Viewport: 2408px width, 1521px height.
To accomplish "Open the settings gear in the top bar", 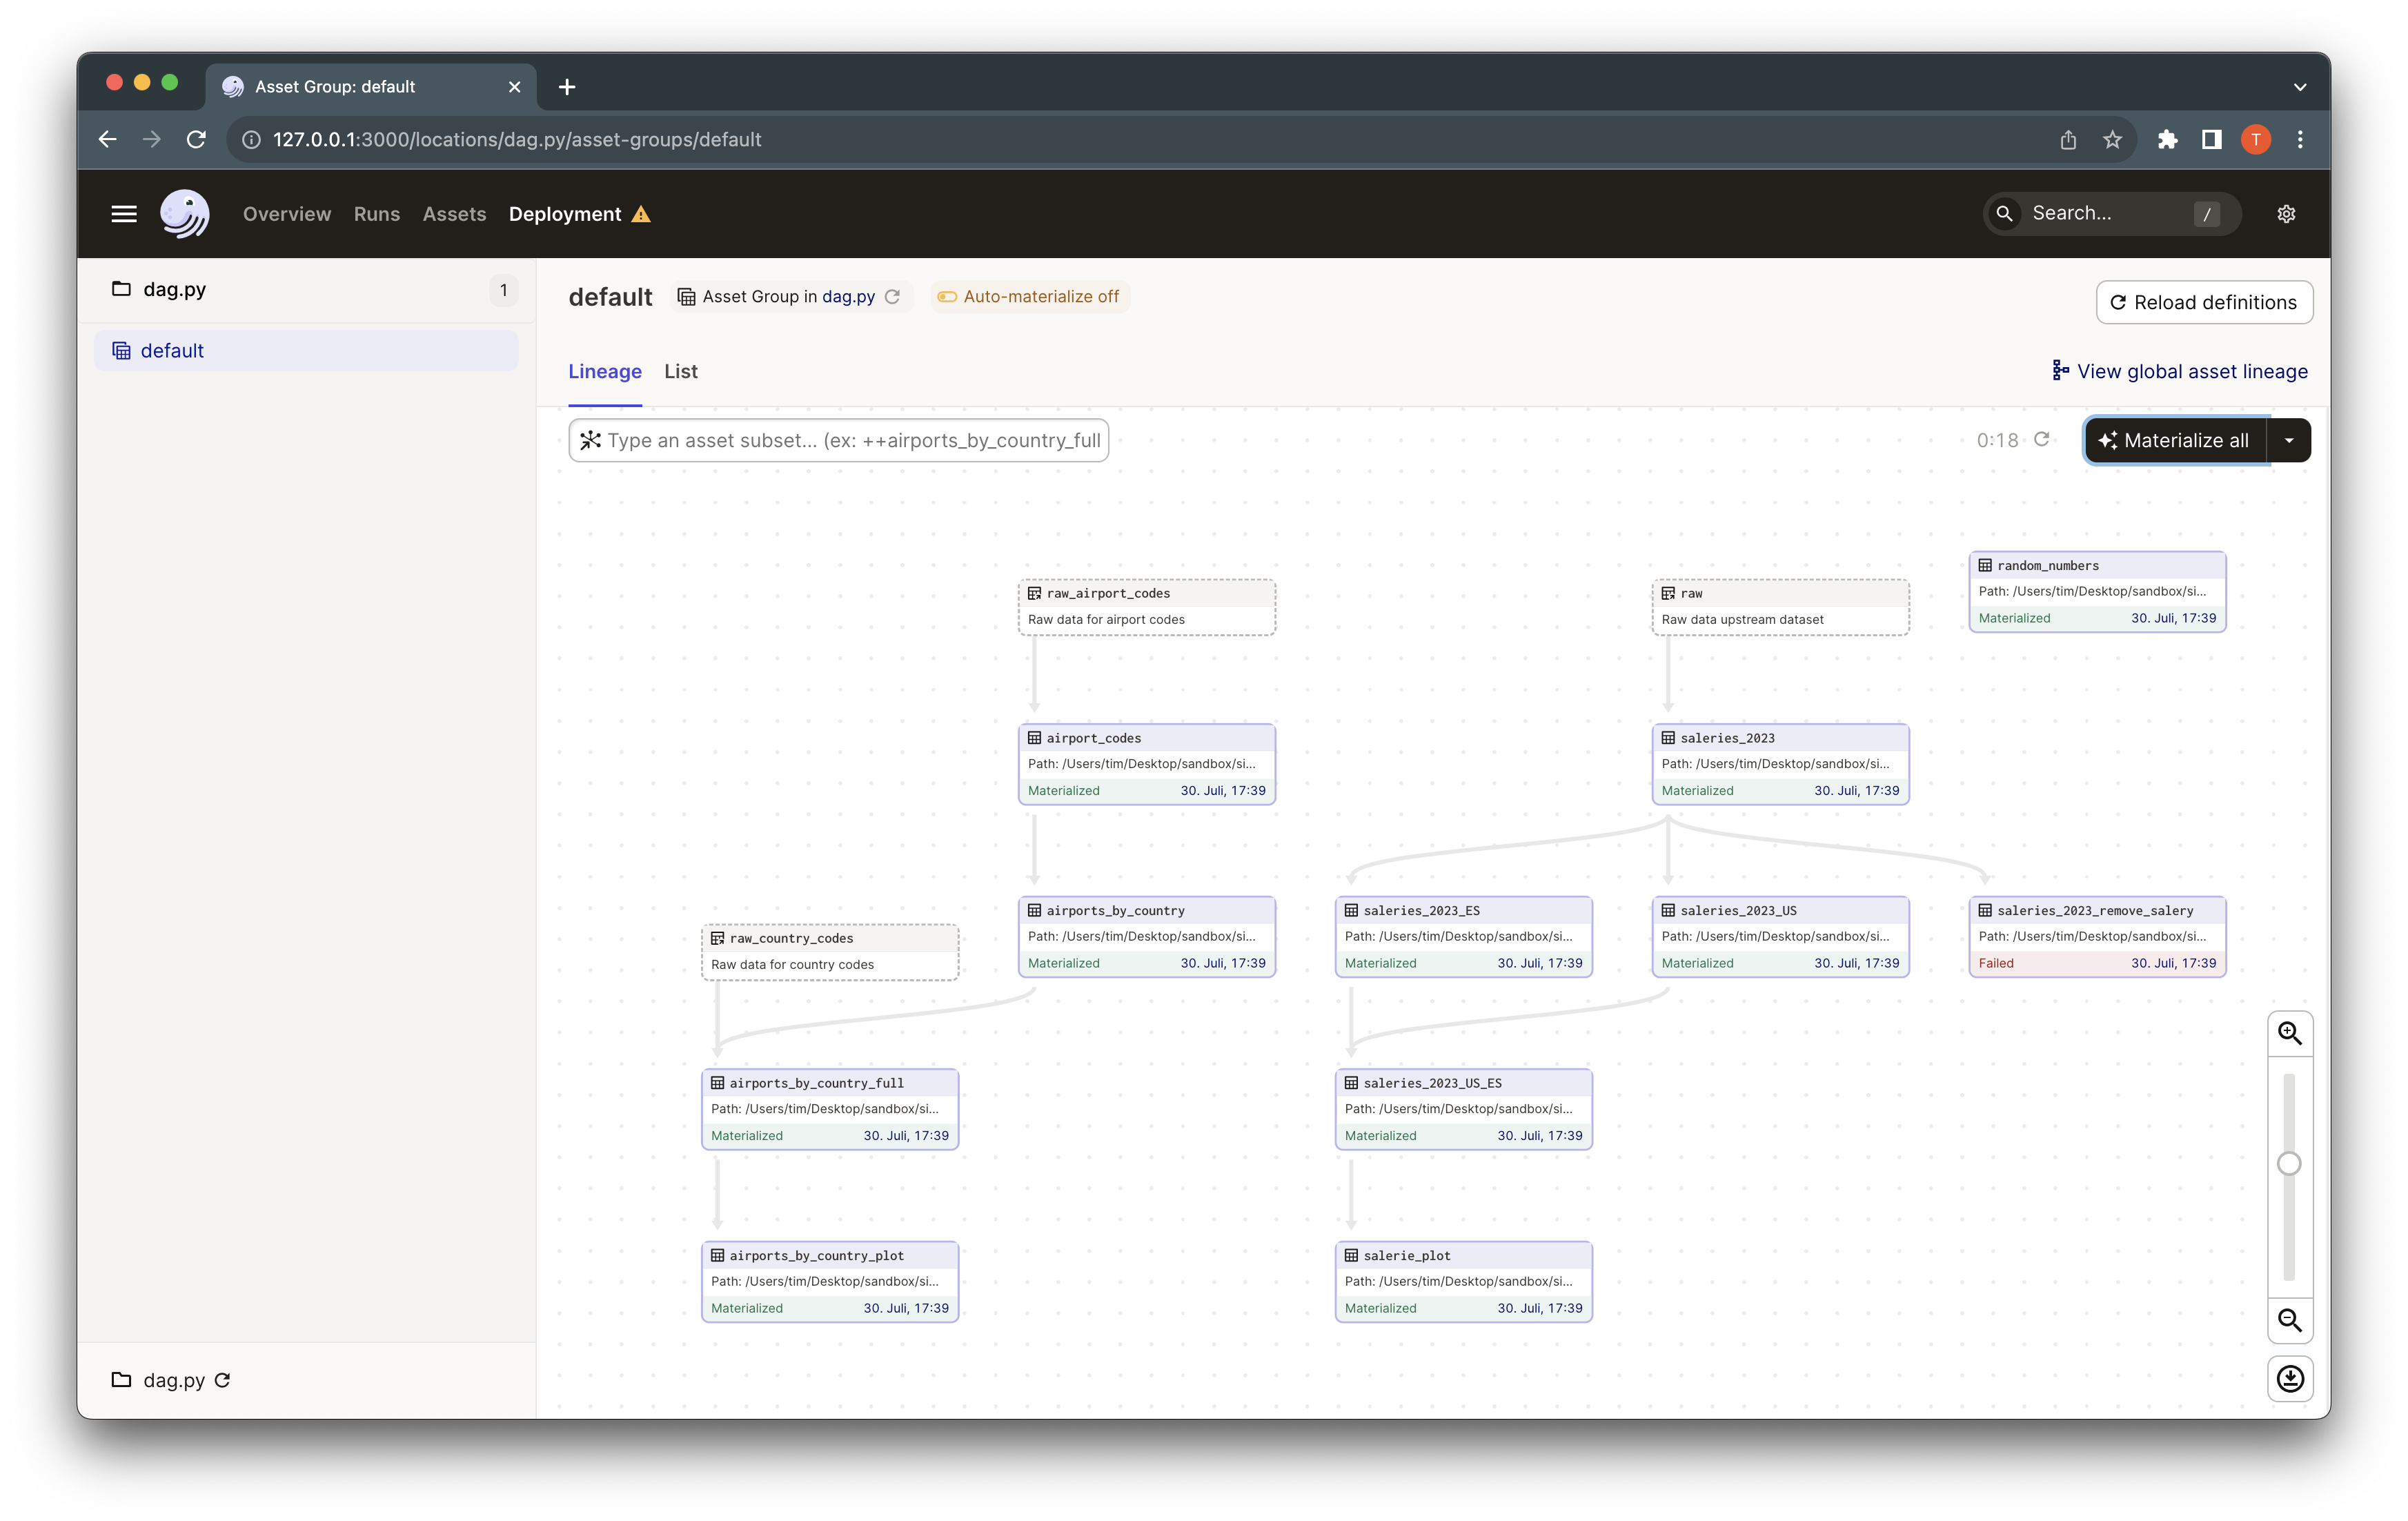I will tap(2287, 213).
